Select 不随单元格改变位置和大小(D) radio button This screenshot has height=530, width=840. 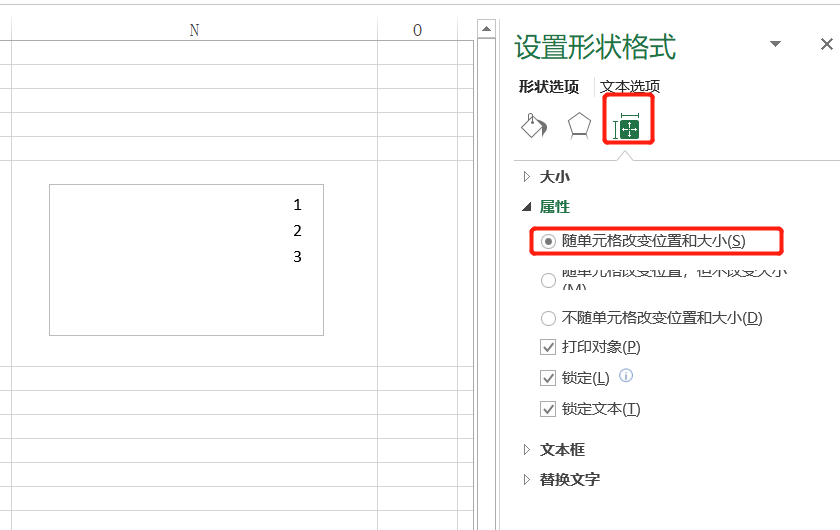point(548,318)
